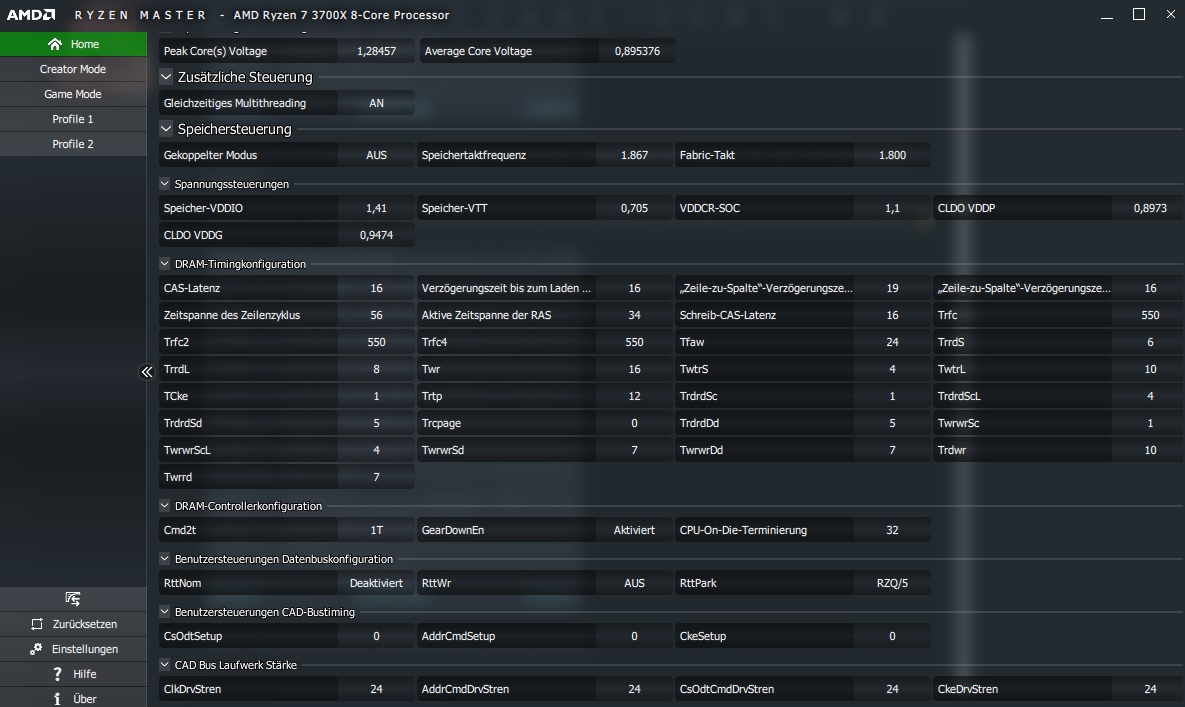This screenshot has height=707, width=1185.
Task: Click GearDownEn Aktiviert value
Action: 634,530
